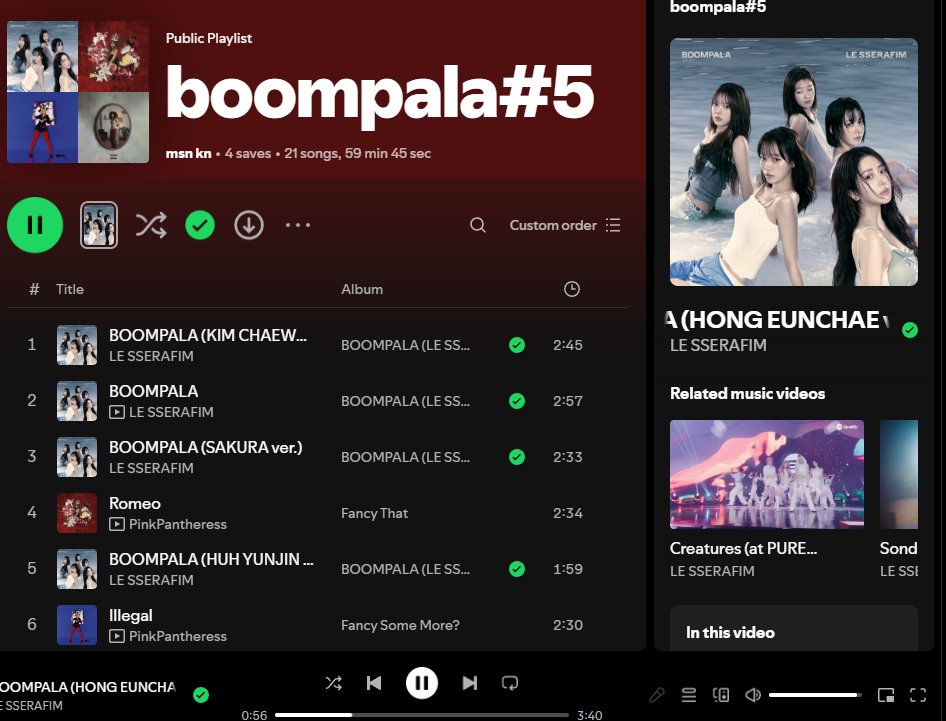Open the Fancy That album link
946x721 pixels.
374,513
